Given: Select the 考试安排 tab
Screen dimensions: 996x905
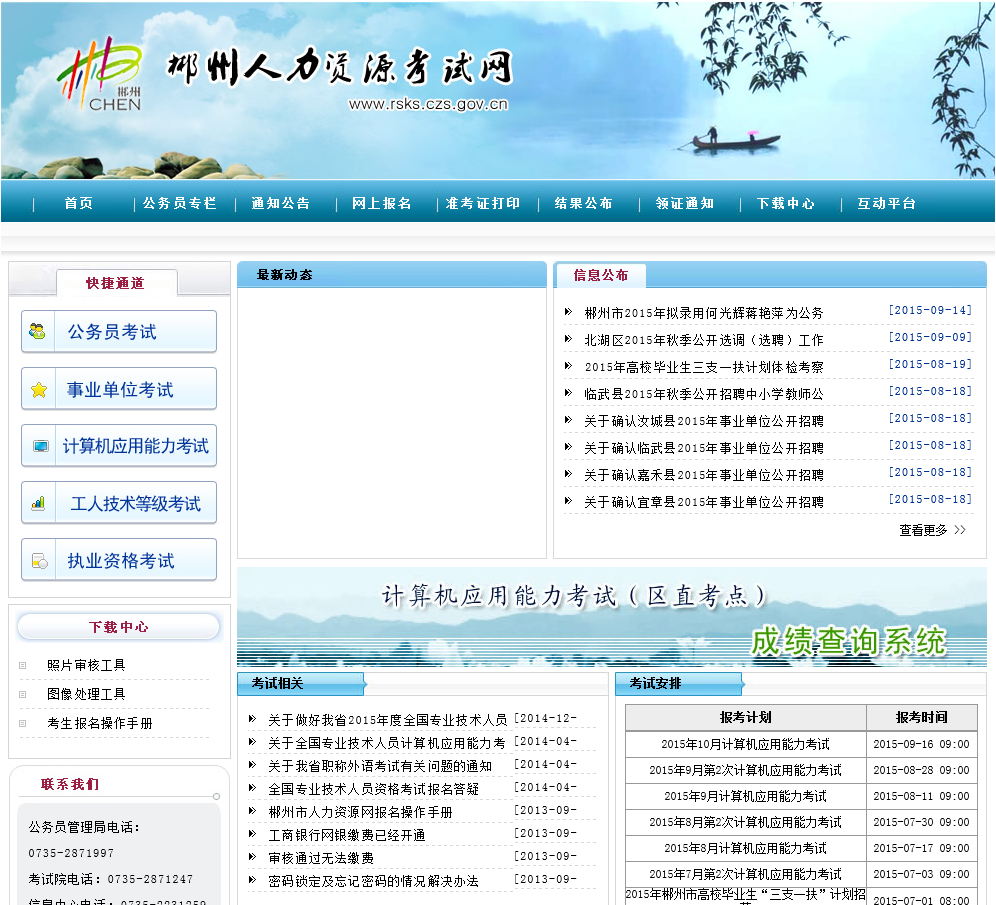Looking at the screenshot, I should (x=678, y=683).
